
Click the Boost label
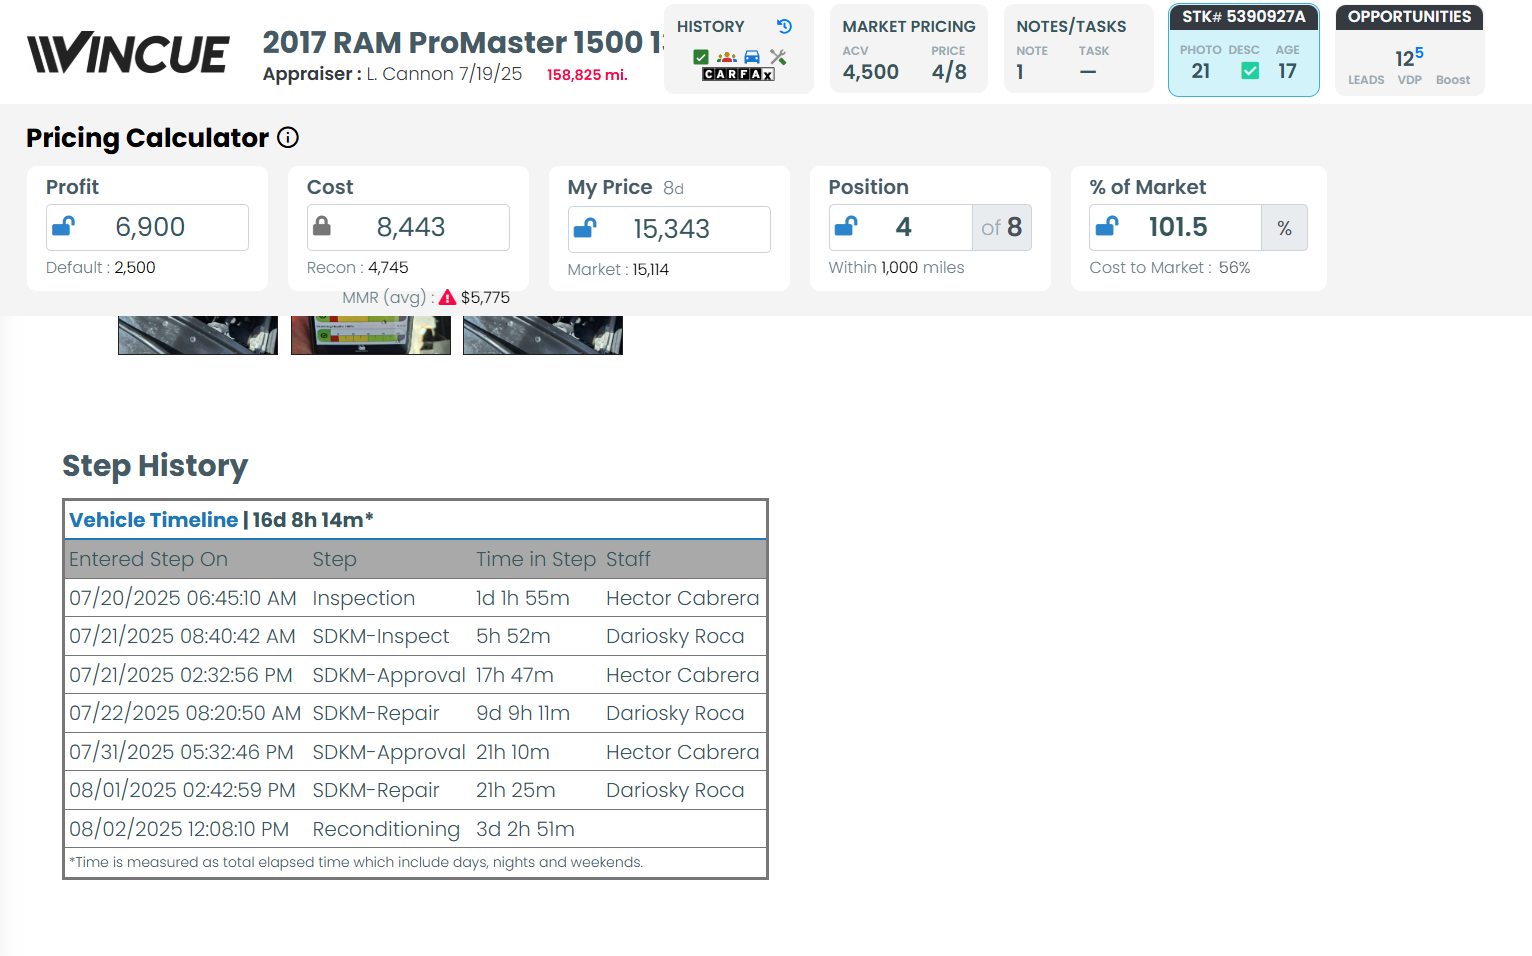(x=1453, y=80)
